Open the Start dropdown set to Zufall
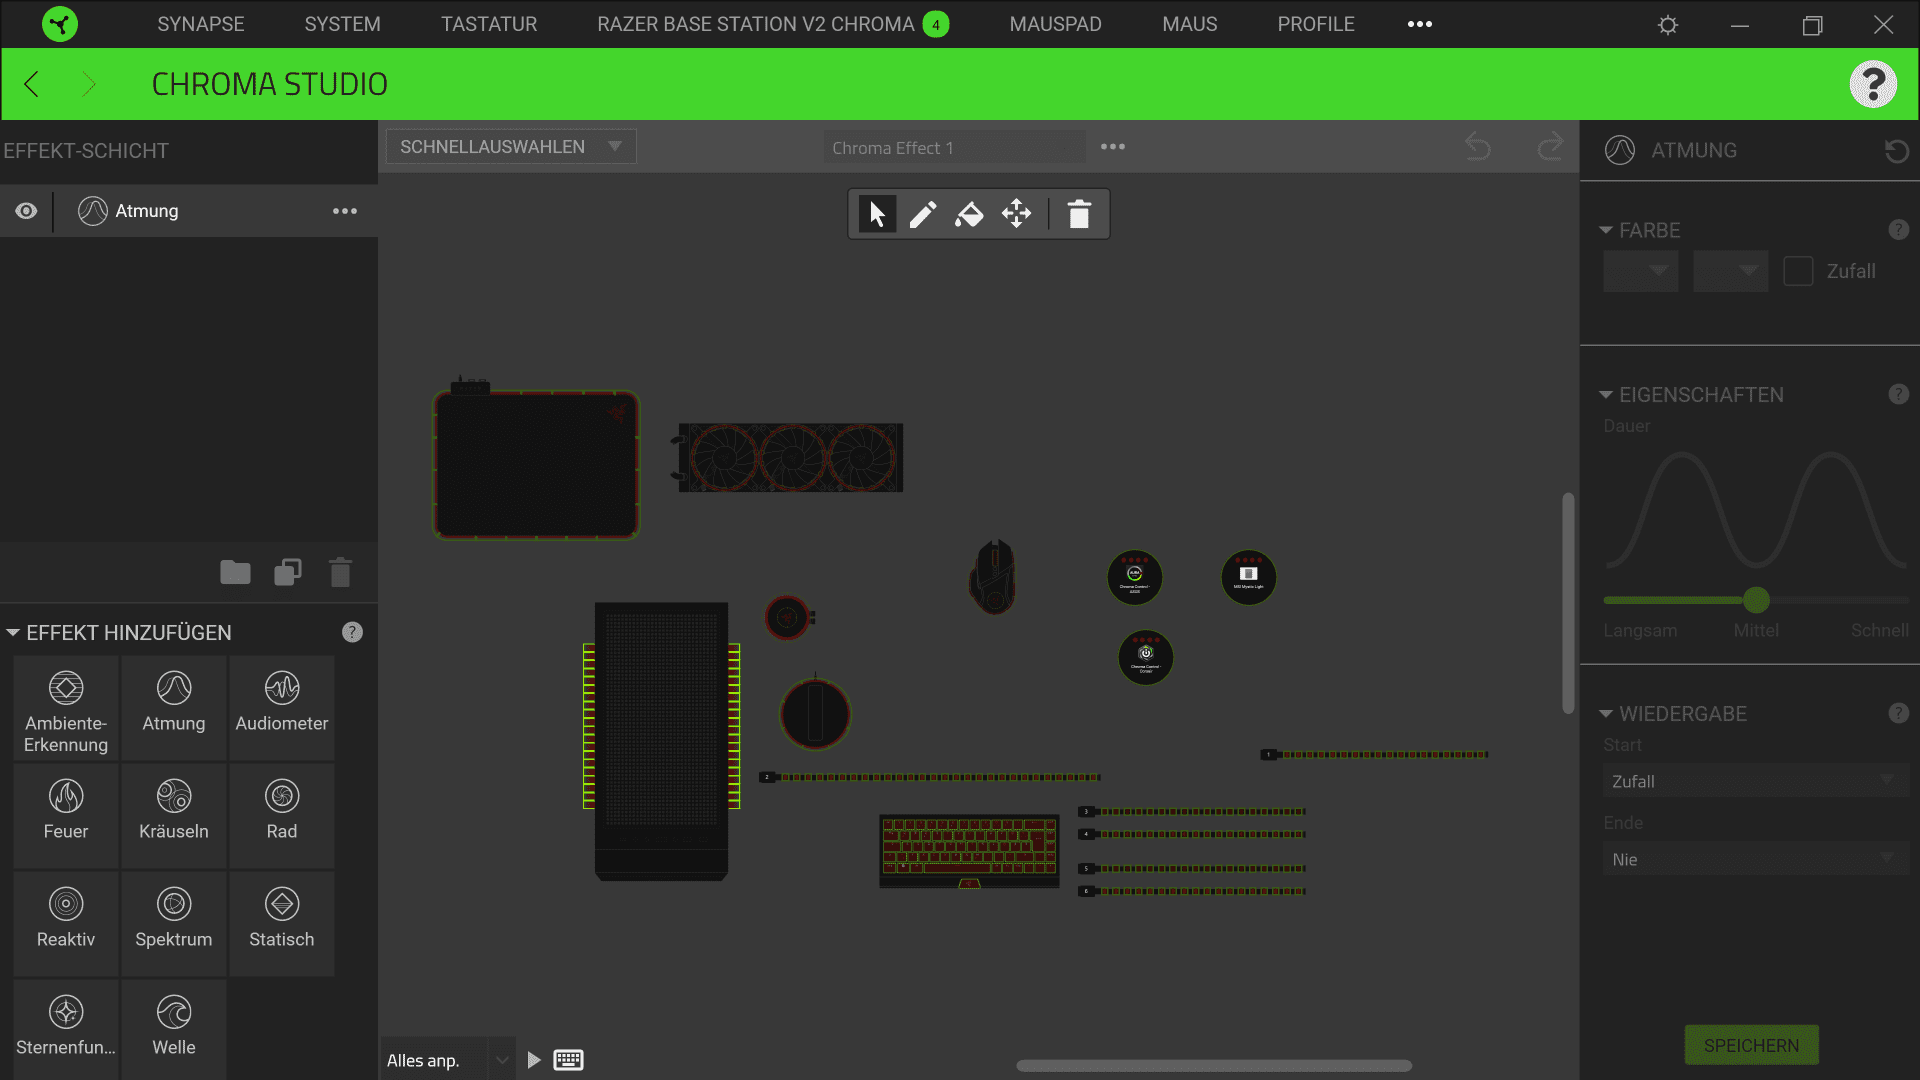The width and height of the screenshot is (1920, 1080). tap(1755, 781)
